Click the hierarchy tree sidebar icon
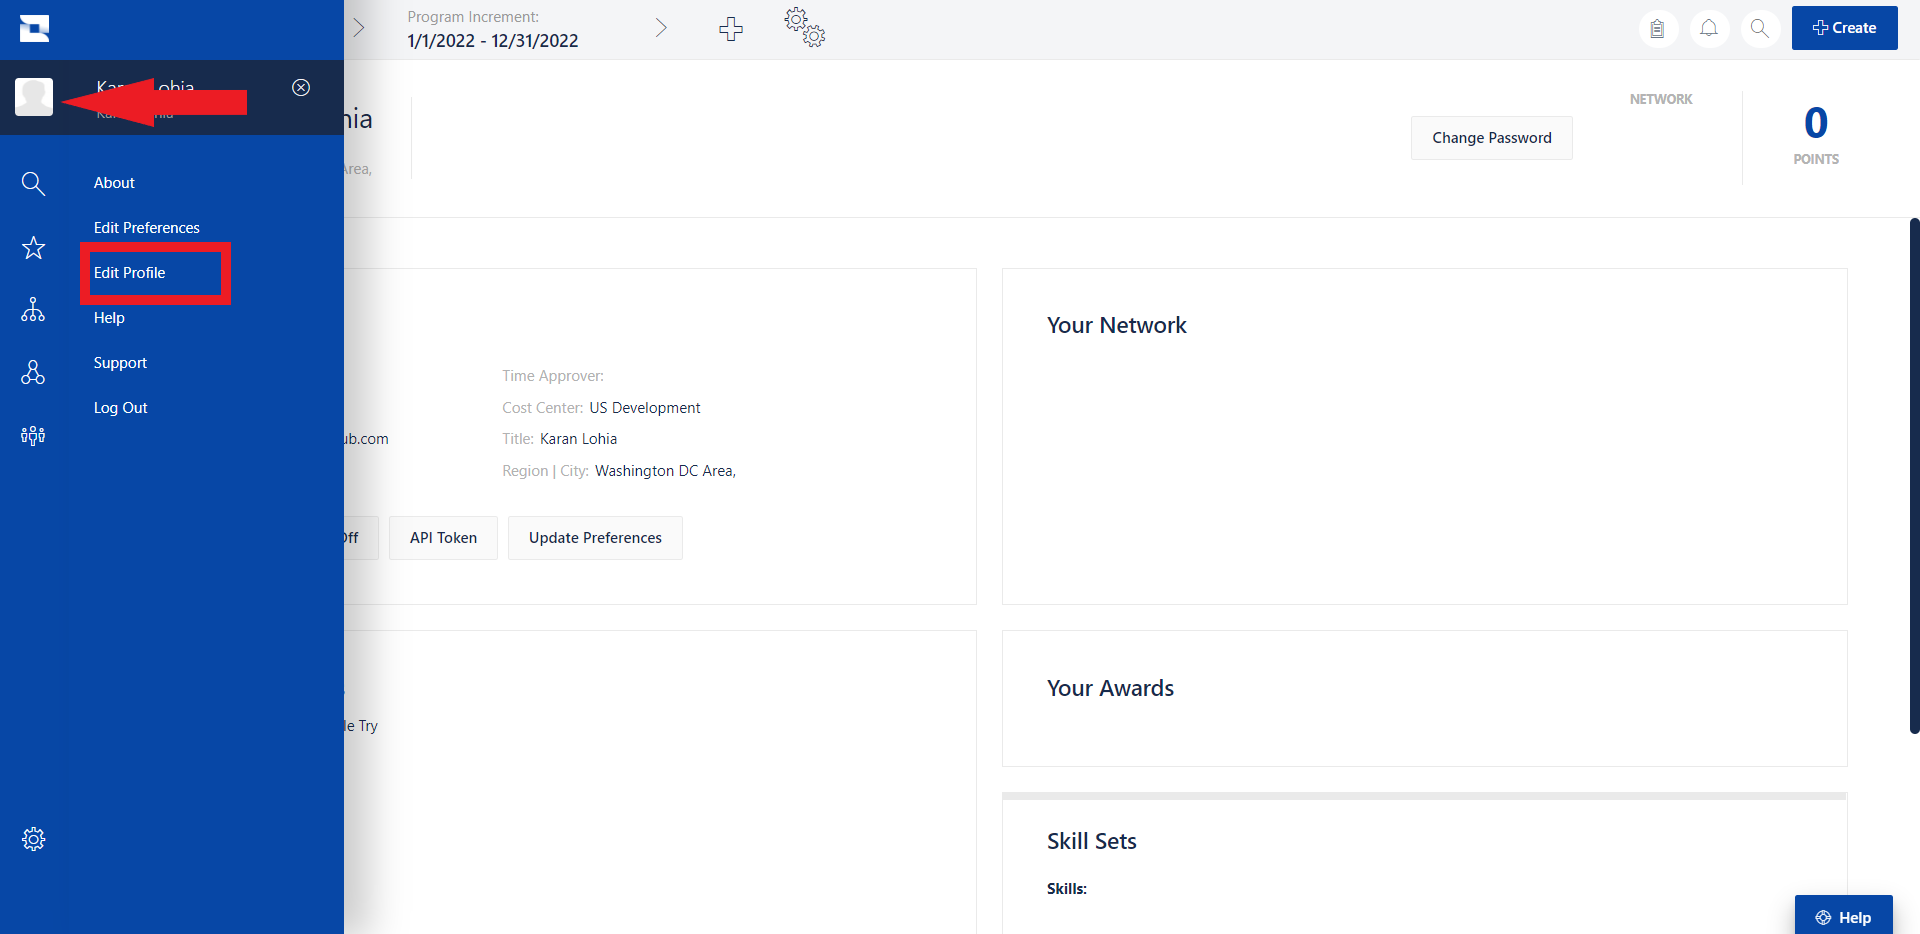Viewport: 1920px width, 934px height. (33, 310)
